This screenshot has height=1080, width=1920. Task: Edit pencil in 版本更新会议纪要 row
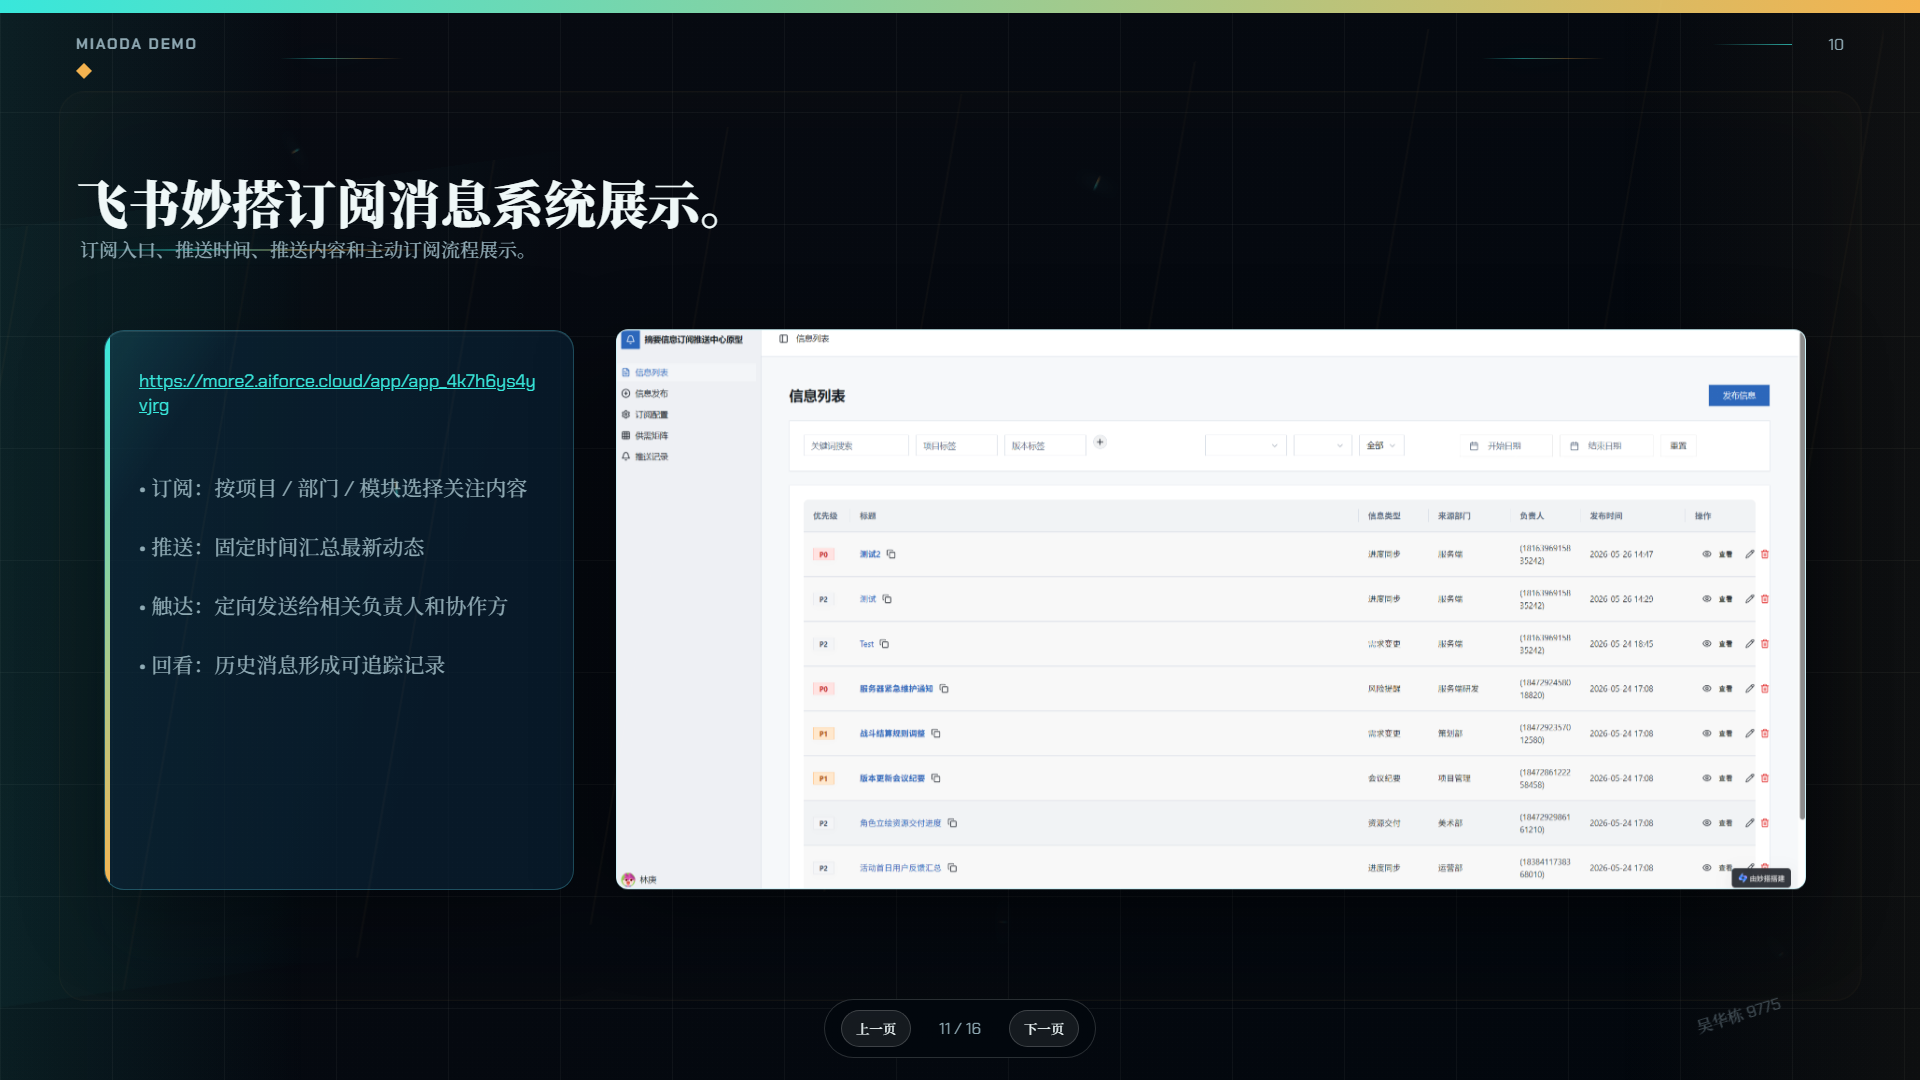point(1750,778)
